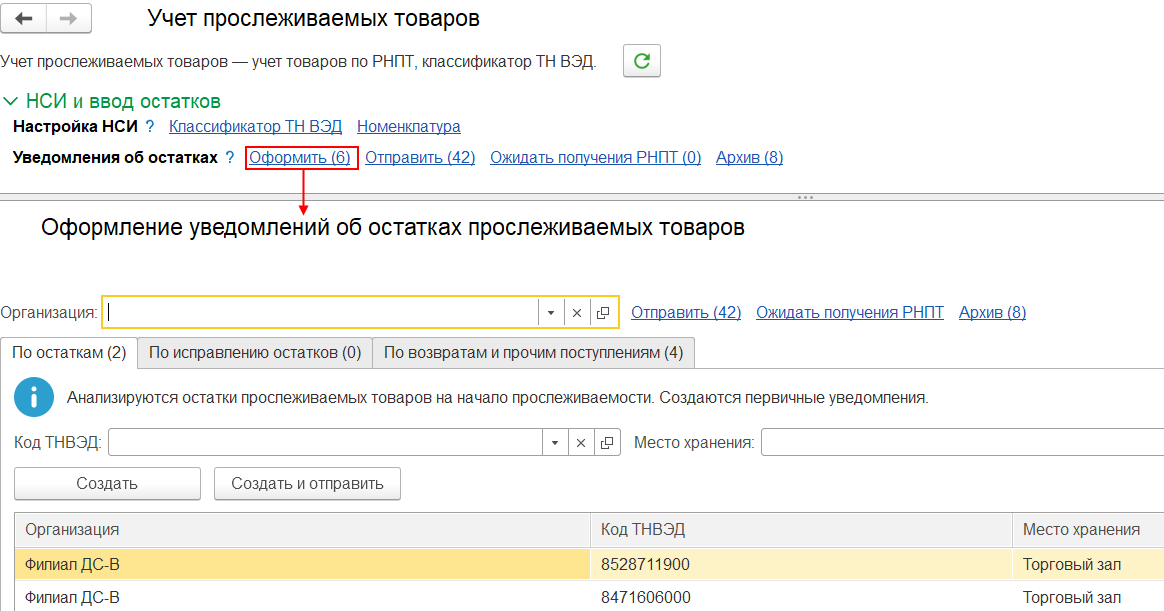Image resolution: width=1164 pixels, height=611 pixels.
Task: Open selection form icon for Код ТНВЭД
Action: click(607, 443)
